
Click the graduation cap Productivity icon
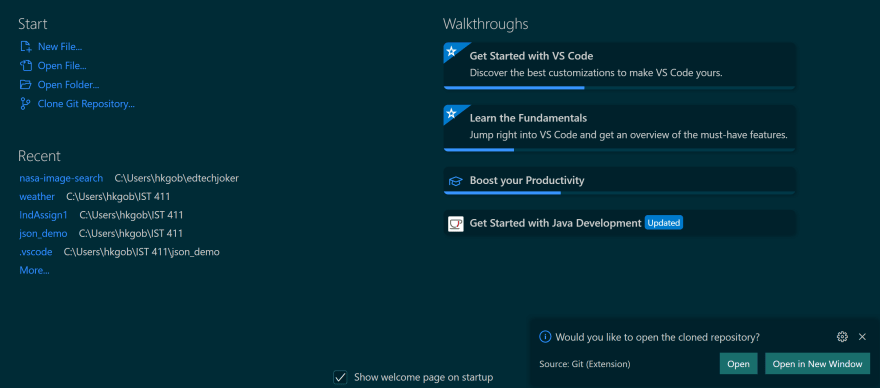pyautogui.click(x=455, y=181)
